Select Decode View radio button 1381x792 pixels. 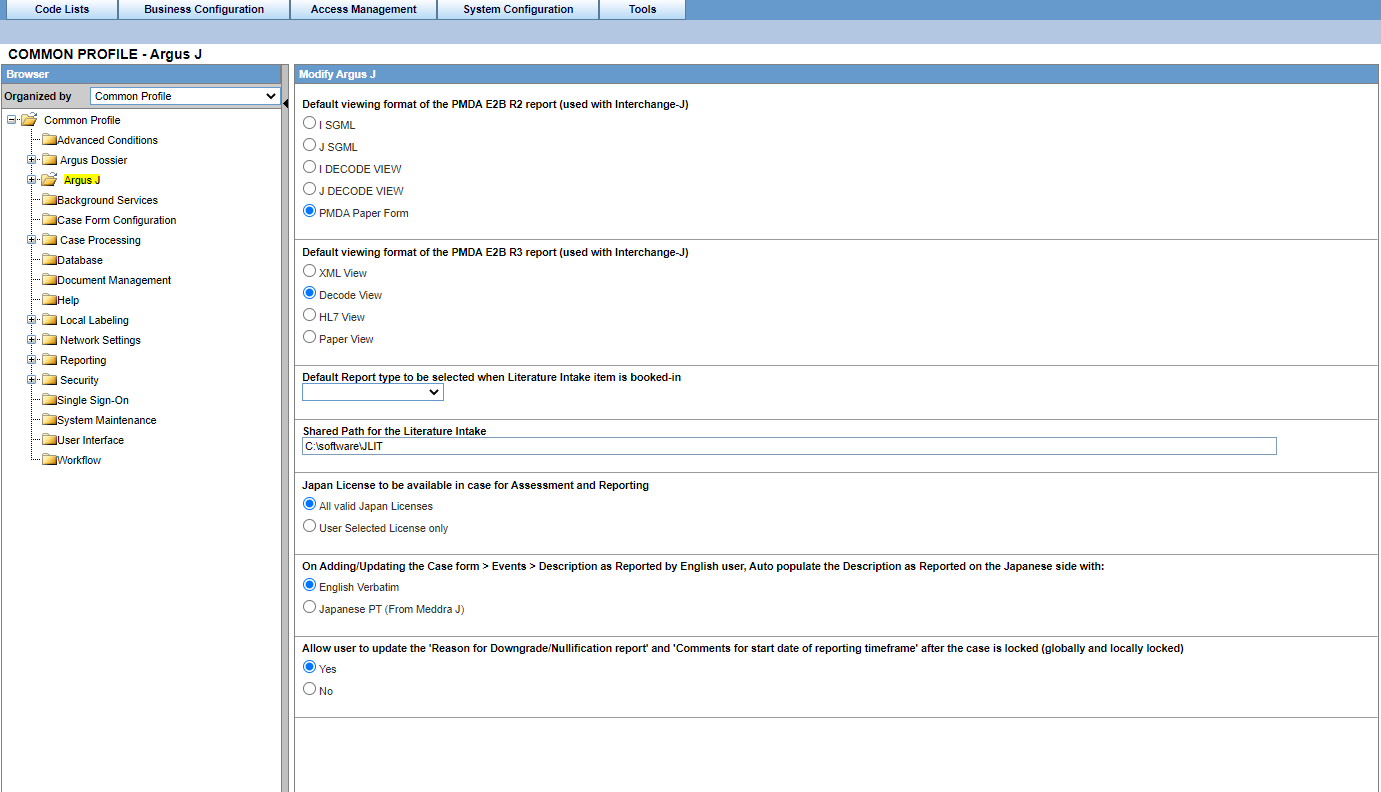[x=310, y=293]
